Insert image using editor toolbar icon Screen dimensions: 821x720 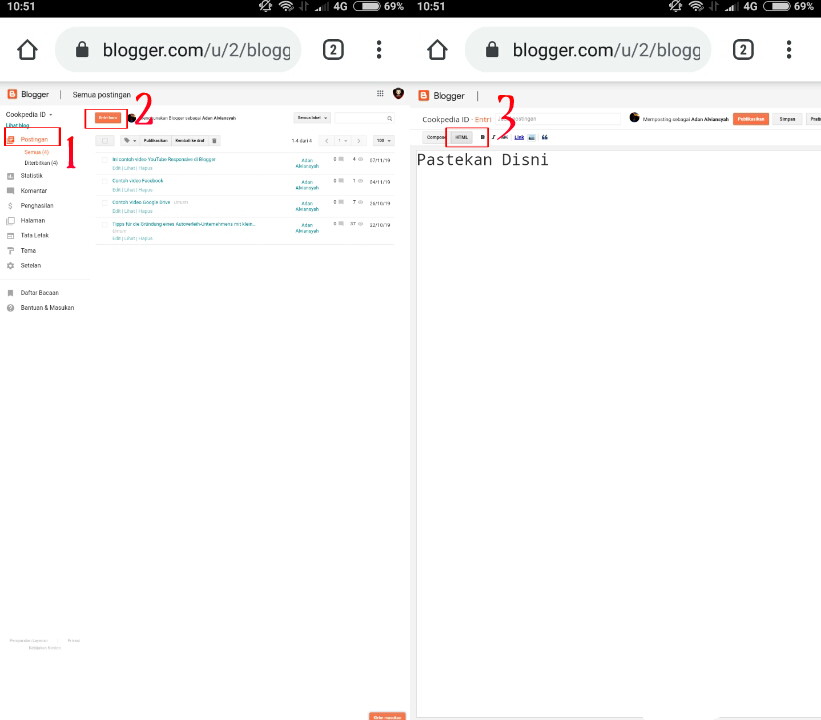click(531, 137)
